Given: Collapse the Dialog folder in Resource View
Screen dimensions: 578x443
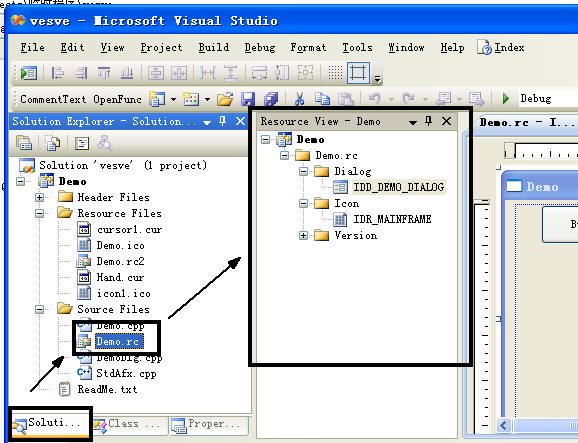Looking at the screenshot, I should [303, 171].
